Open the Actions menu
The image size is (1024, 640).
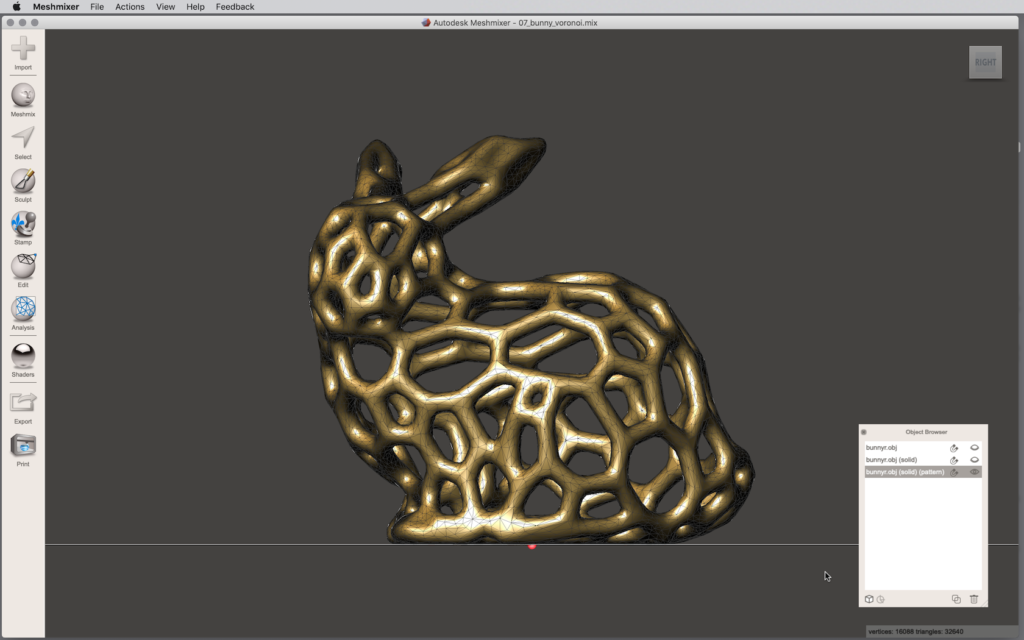[130, 7]
